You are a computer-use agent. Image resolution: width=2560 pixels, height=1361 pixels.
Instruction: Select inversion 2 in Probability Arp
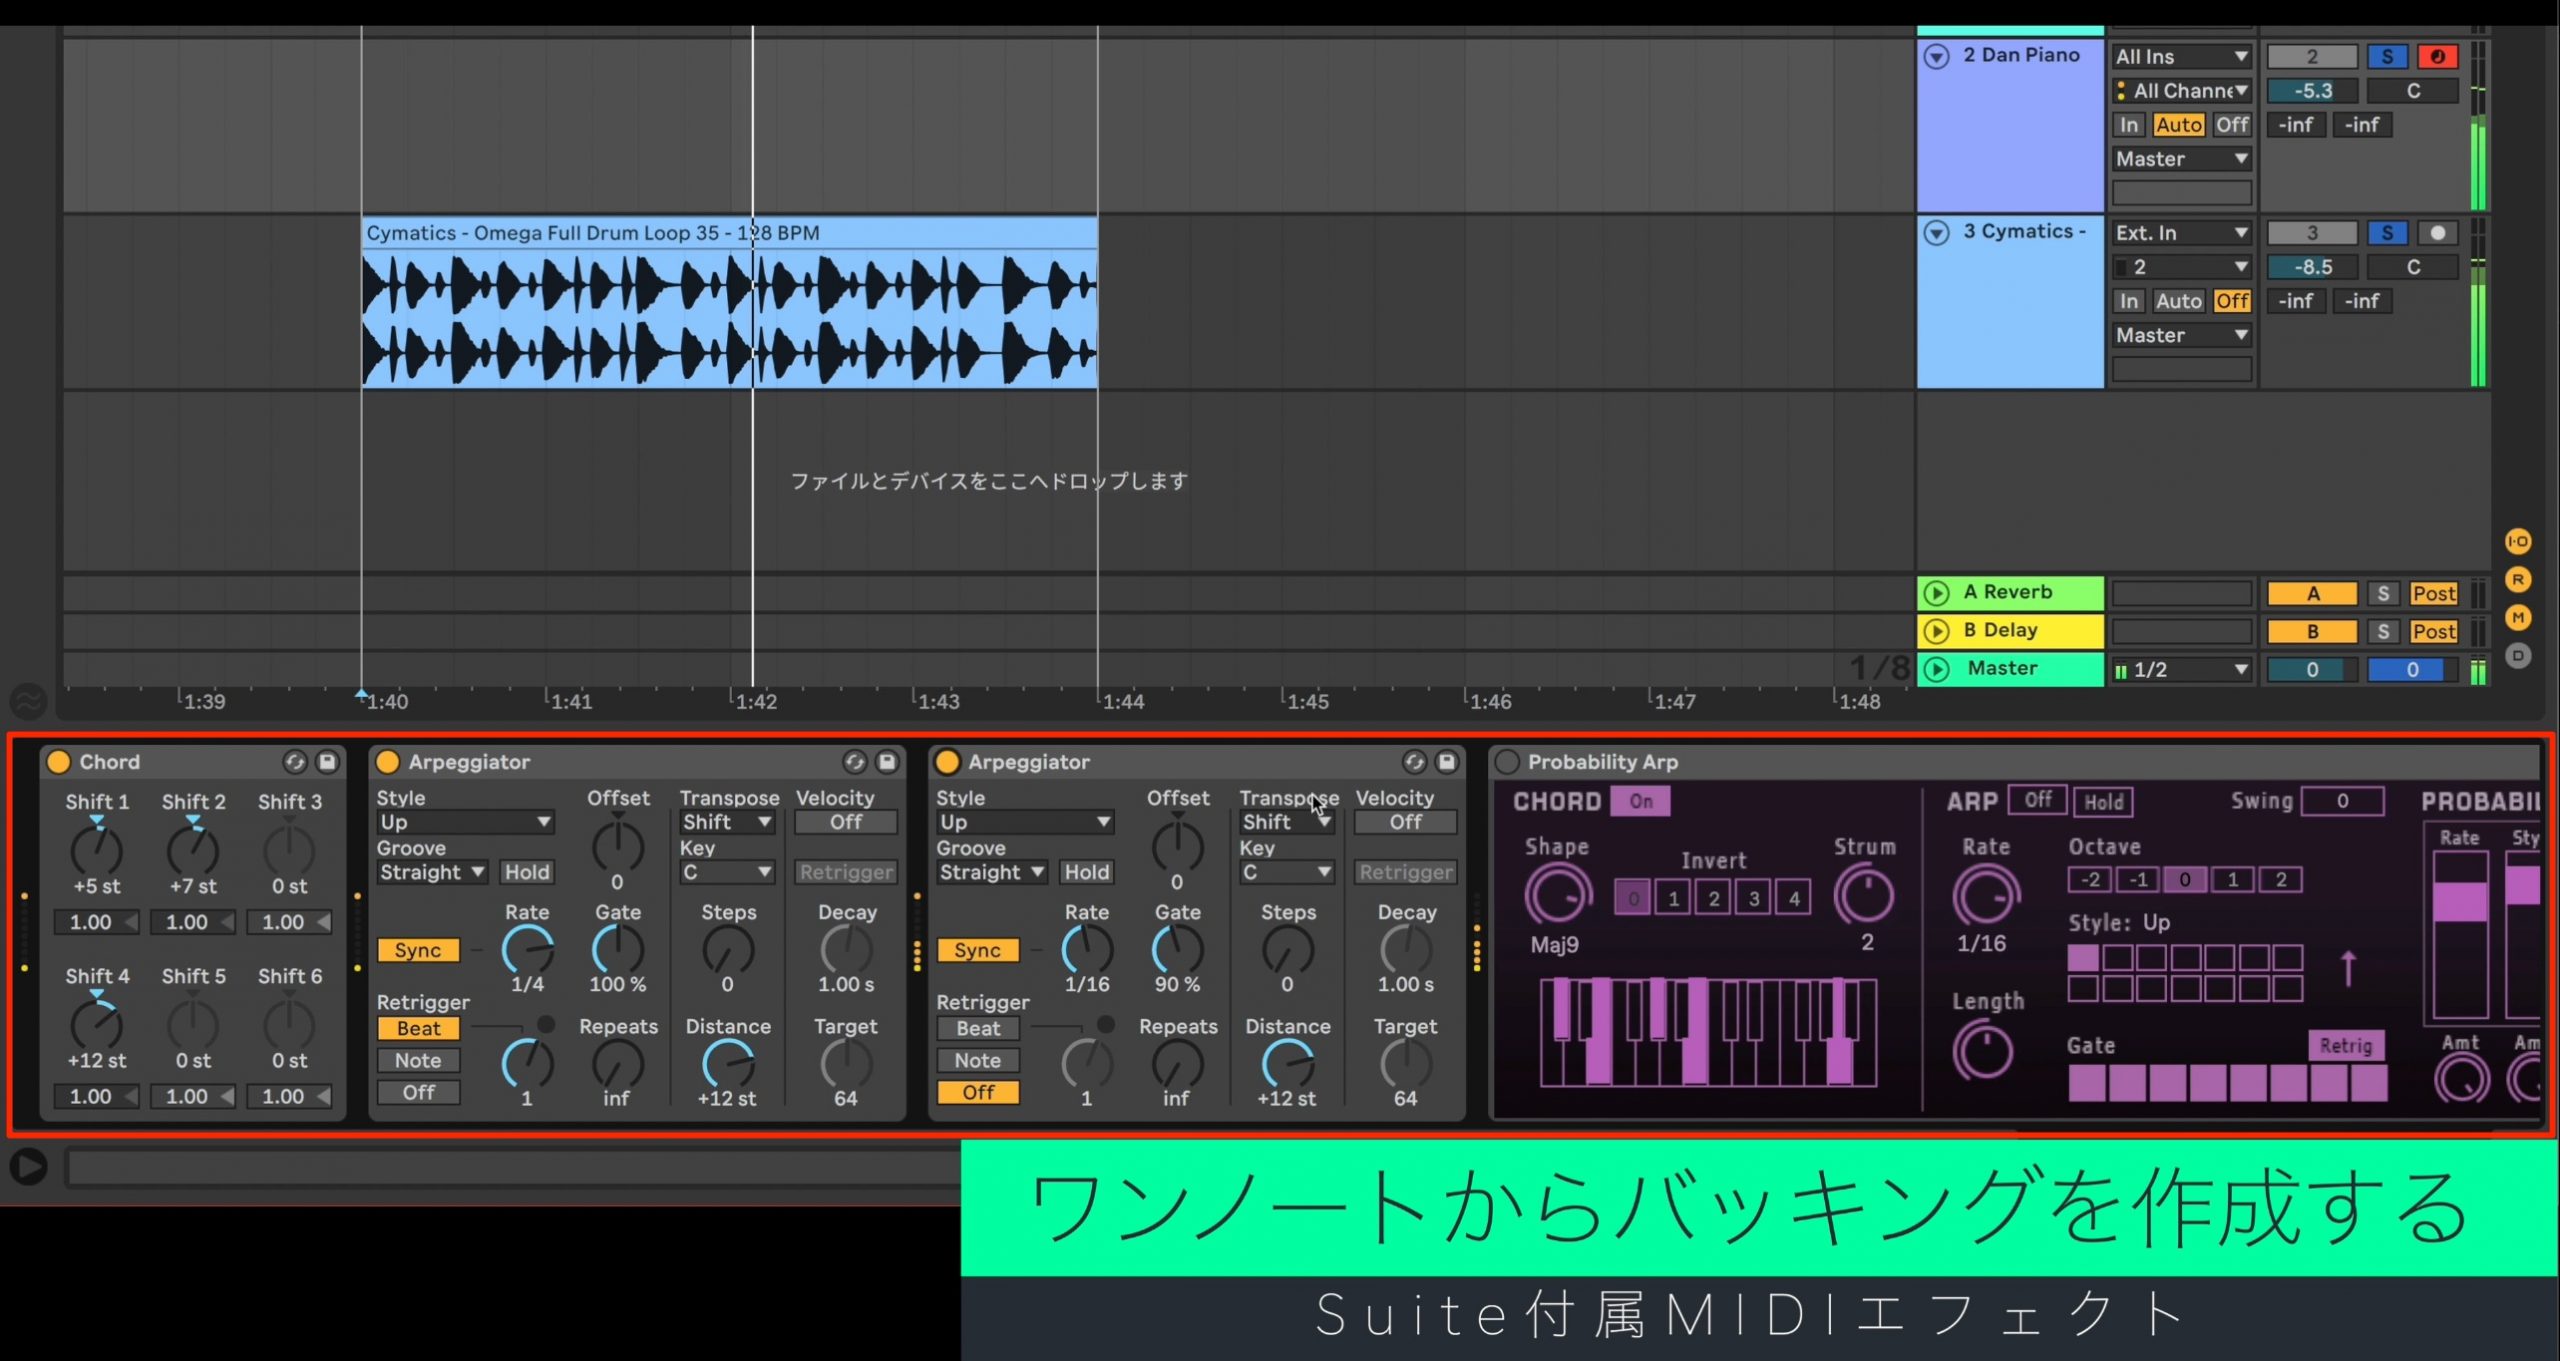coord(1713,898)
